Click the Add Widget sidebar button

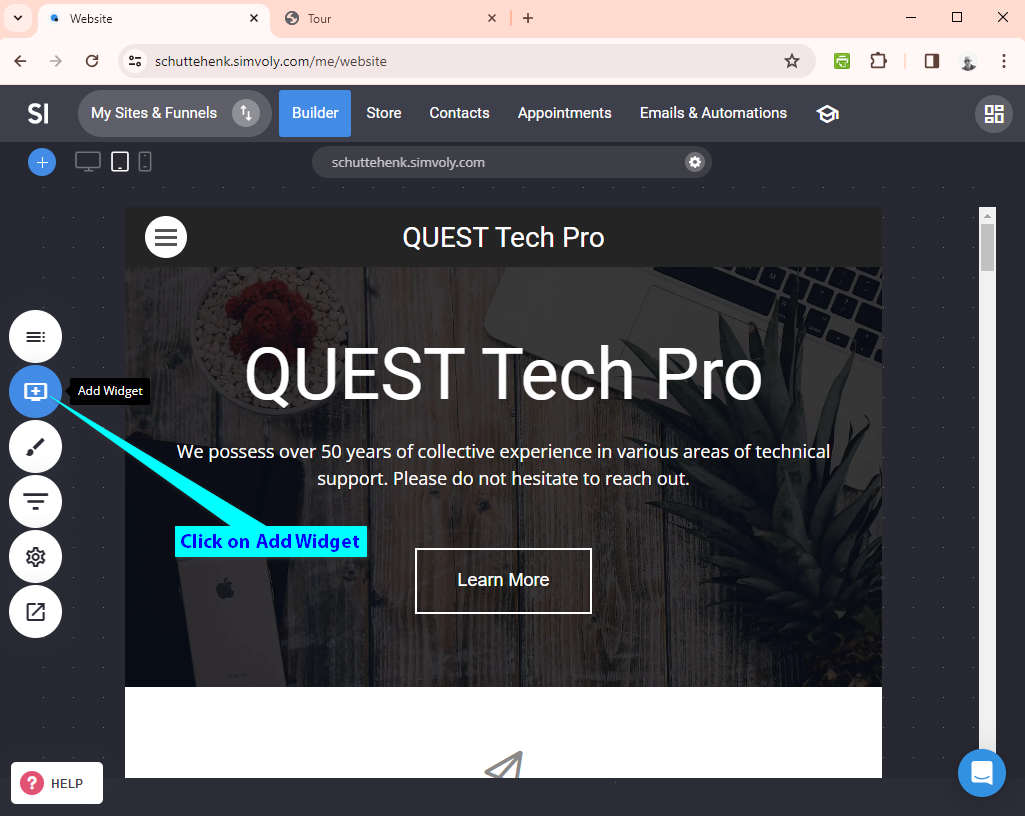(35, 392)
